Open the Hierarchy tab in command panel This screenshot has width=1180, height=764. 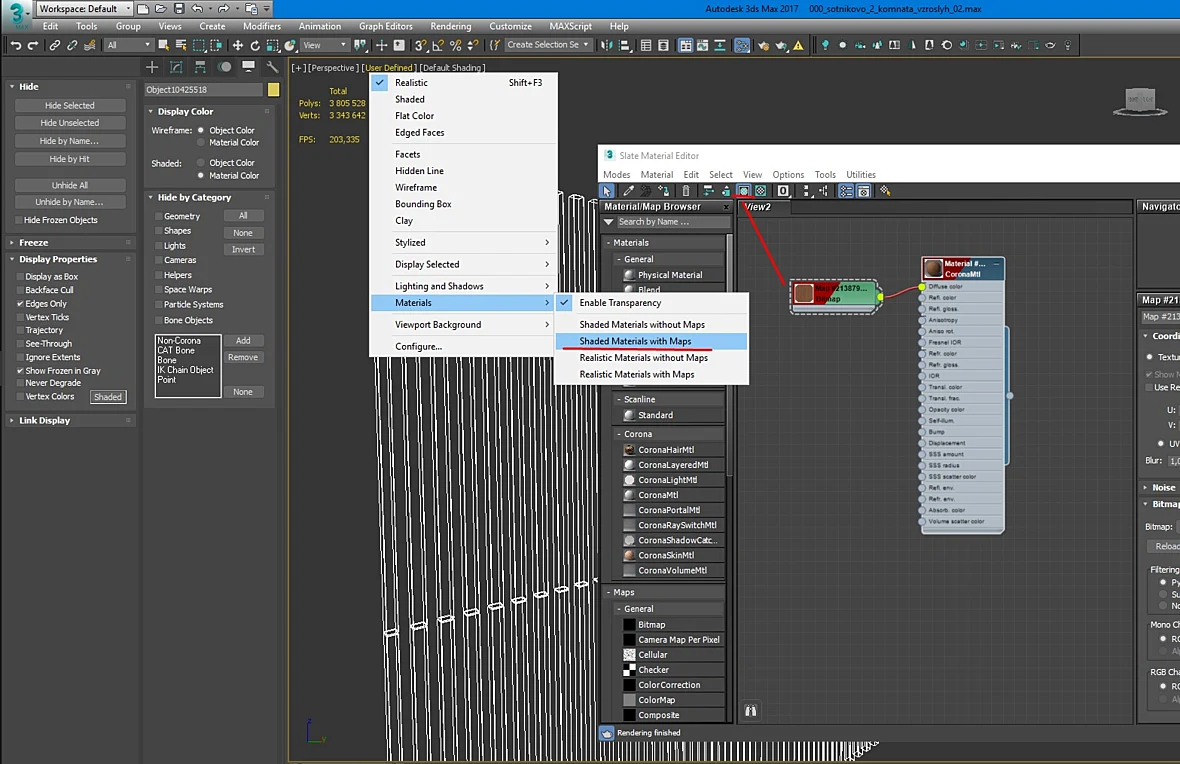[200, 67]
